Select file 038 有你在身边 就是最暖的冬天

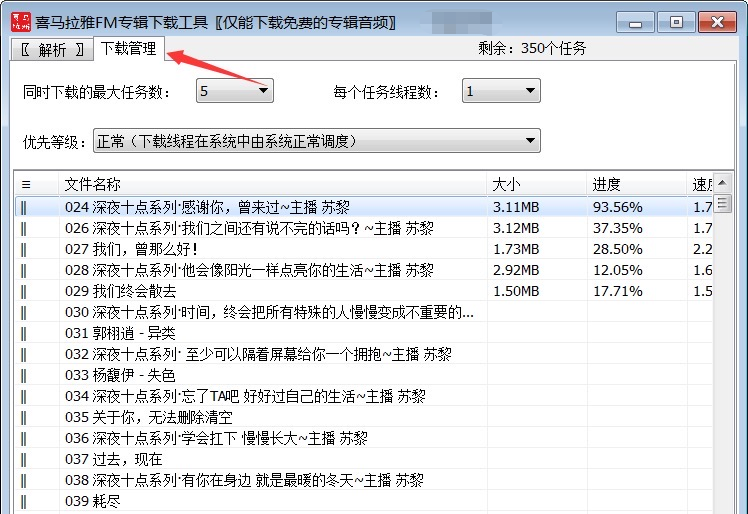click(x=244, y=480)
